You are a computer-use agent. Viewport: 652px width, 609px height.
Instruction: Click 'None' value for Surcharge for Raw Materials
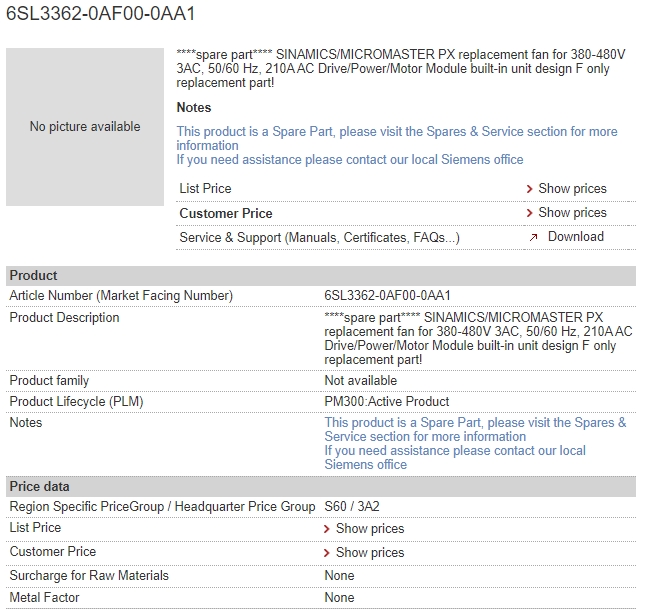click(x=339, y=576)
